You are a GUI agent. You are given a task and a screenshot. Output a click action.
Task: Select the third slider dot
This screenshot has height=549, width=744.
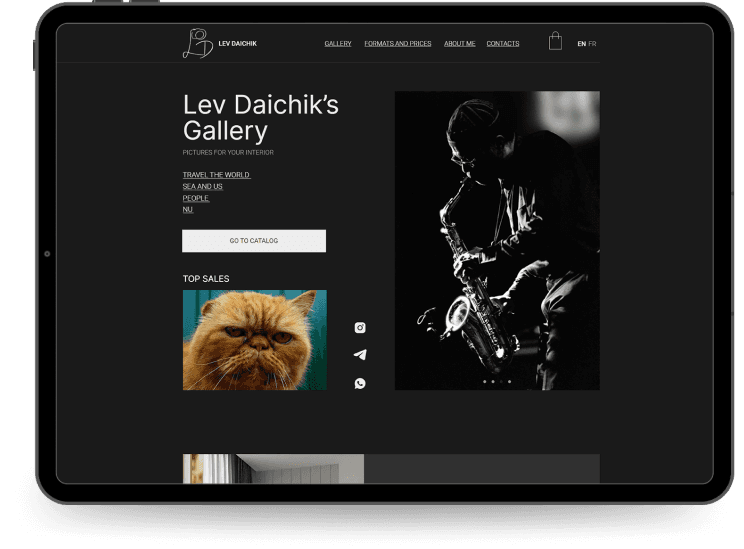(501, 382)
